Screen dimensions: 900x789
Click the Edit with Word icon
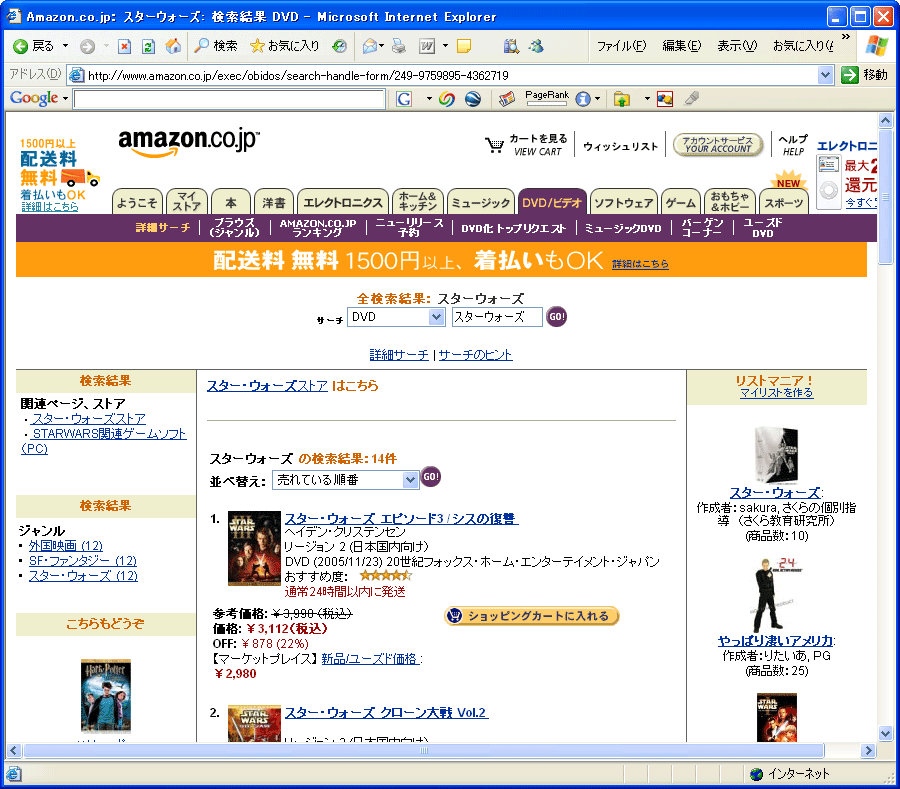(427, 46)
